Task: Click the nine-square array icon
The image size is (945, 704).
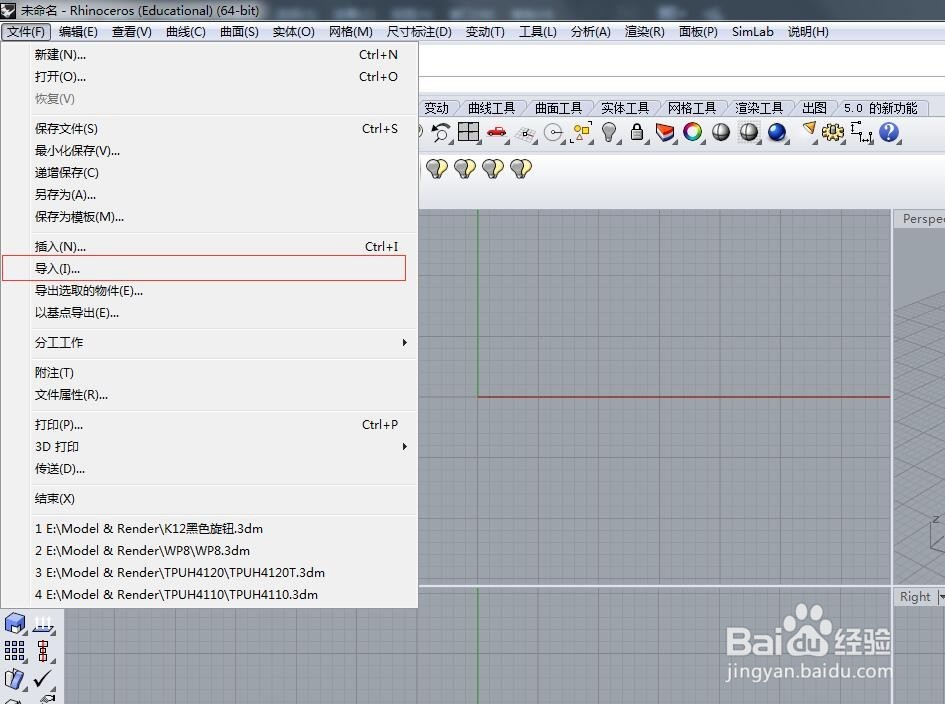Action: [x=14, y=651]
